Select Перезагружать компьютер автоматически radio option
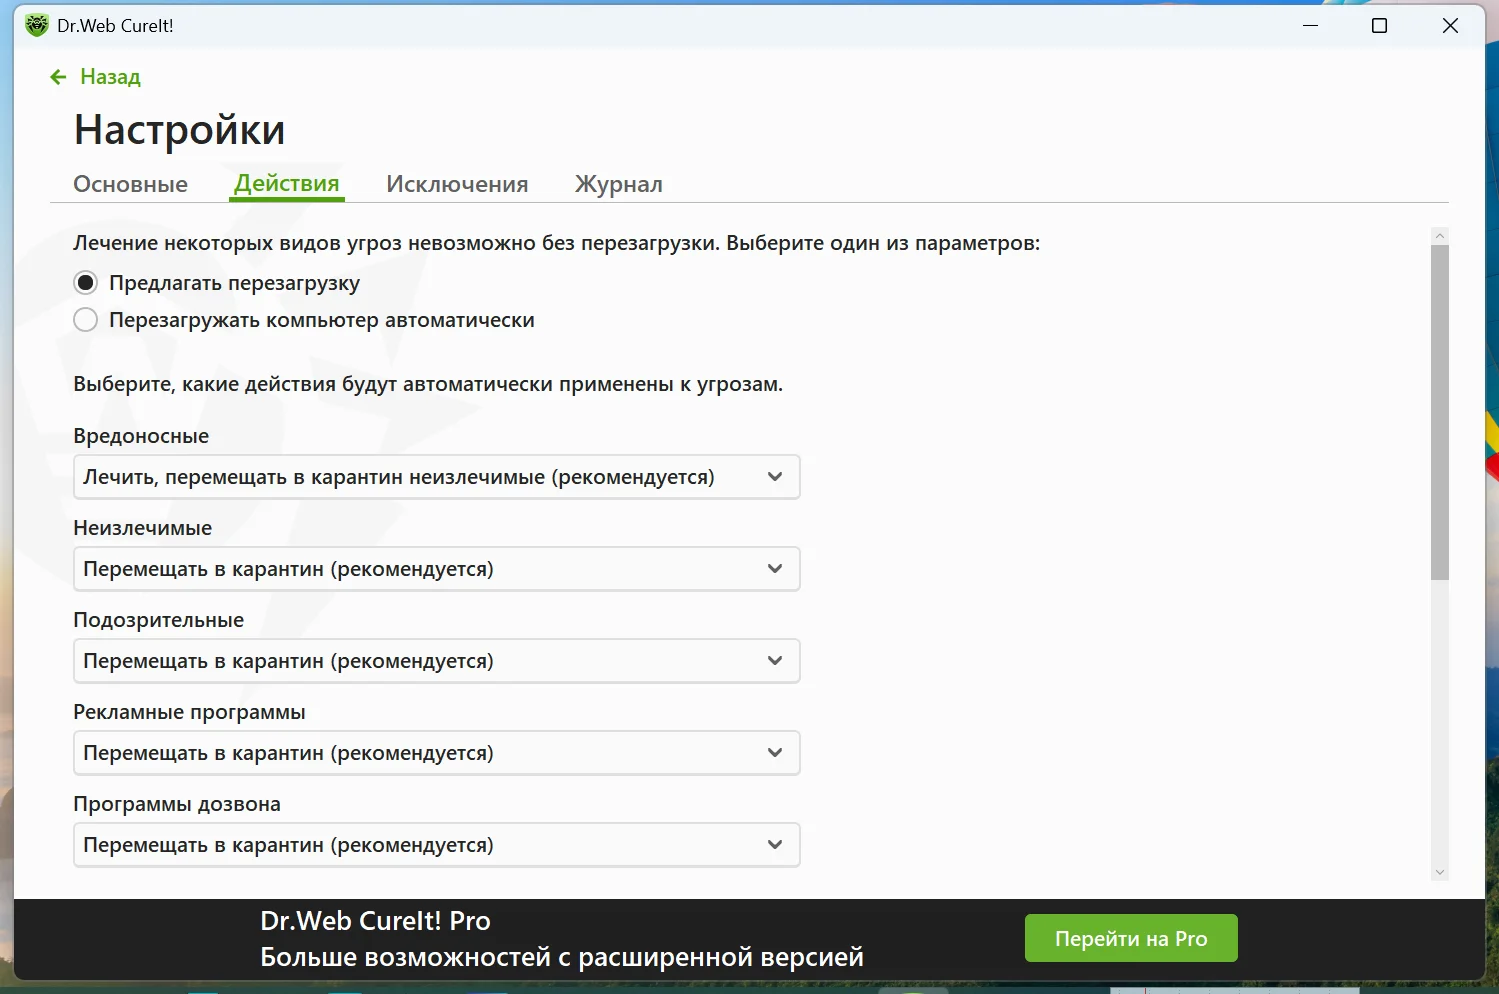This screenshot has width=1499, height=994. coord(86,320)
